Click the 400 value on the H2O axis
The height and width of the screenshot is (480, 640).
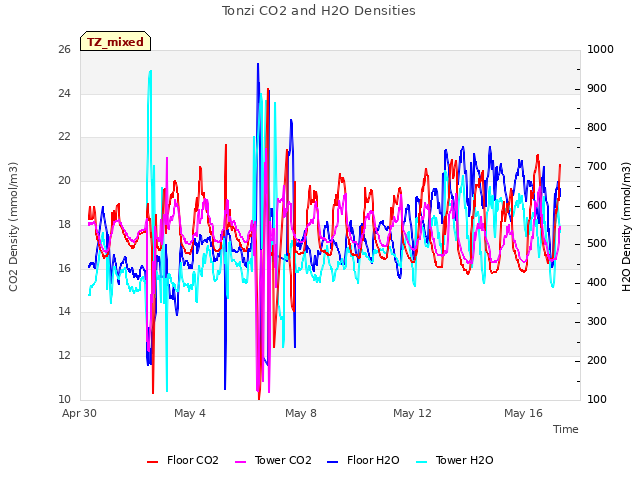(597, 282)
